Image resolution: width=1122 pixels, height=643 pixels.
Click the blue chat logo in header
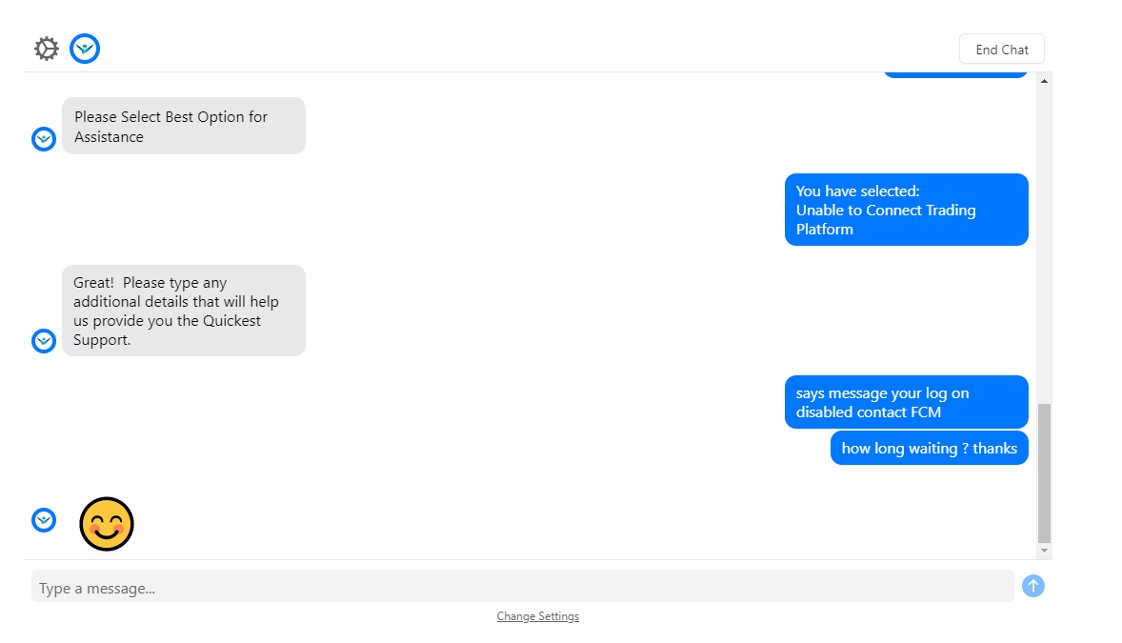pyautogui.click(x=84, y=49)
